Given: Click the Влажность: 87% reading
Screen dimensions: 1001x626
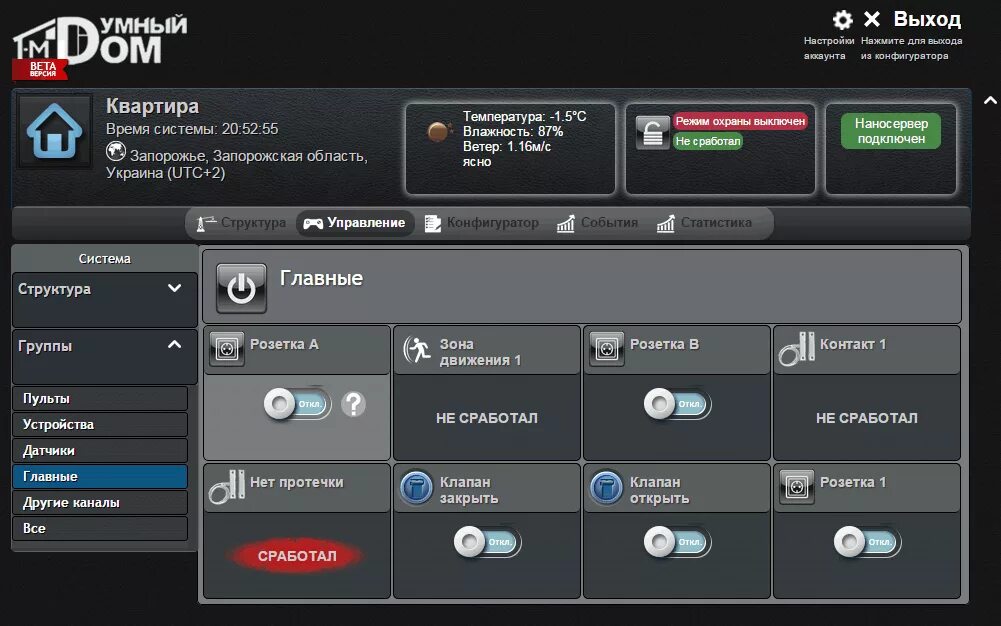Looking at the screenshot, I should coord(513,131).
